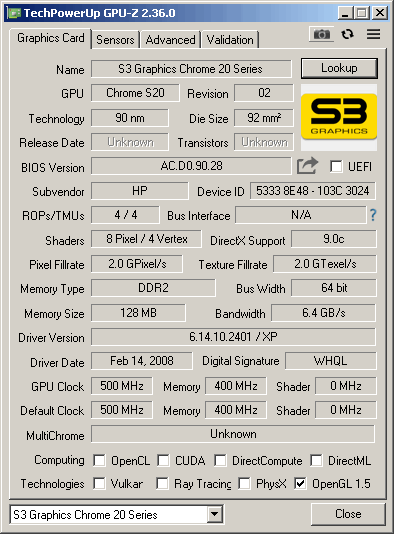Toggle the PhysX checkbox

point(244,483)
